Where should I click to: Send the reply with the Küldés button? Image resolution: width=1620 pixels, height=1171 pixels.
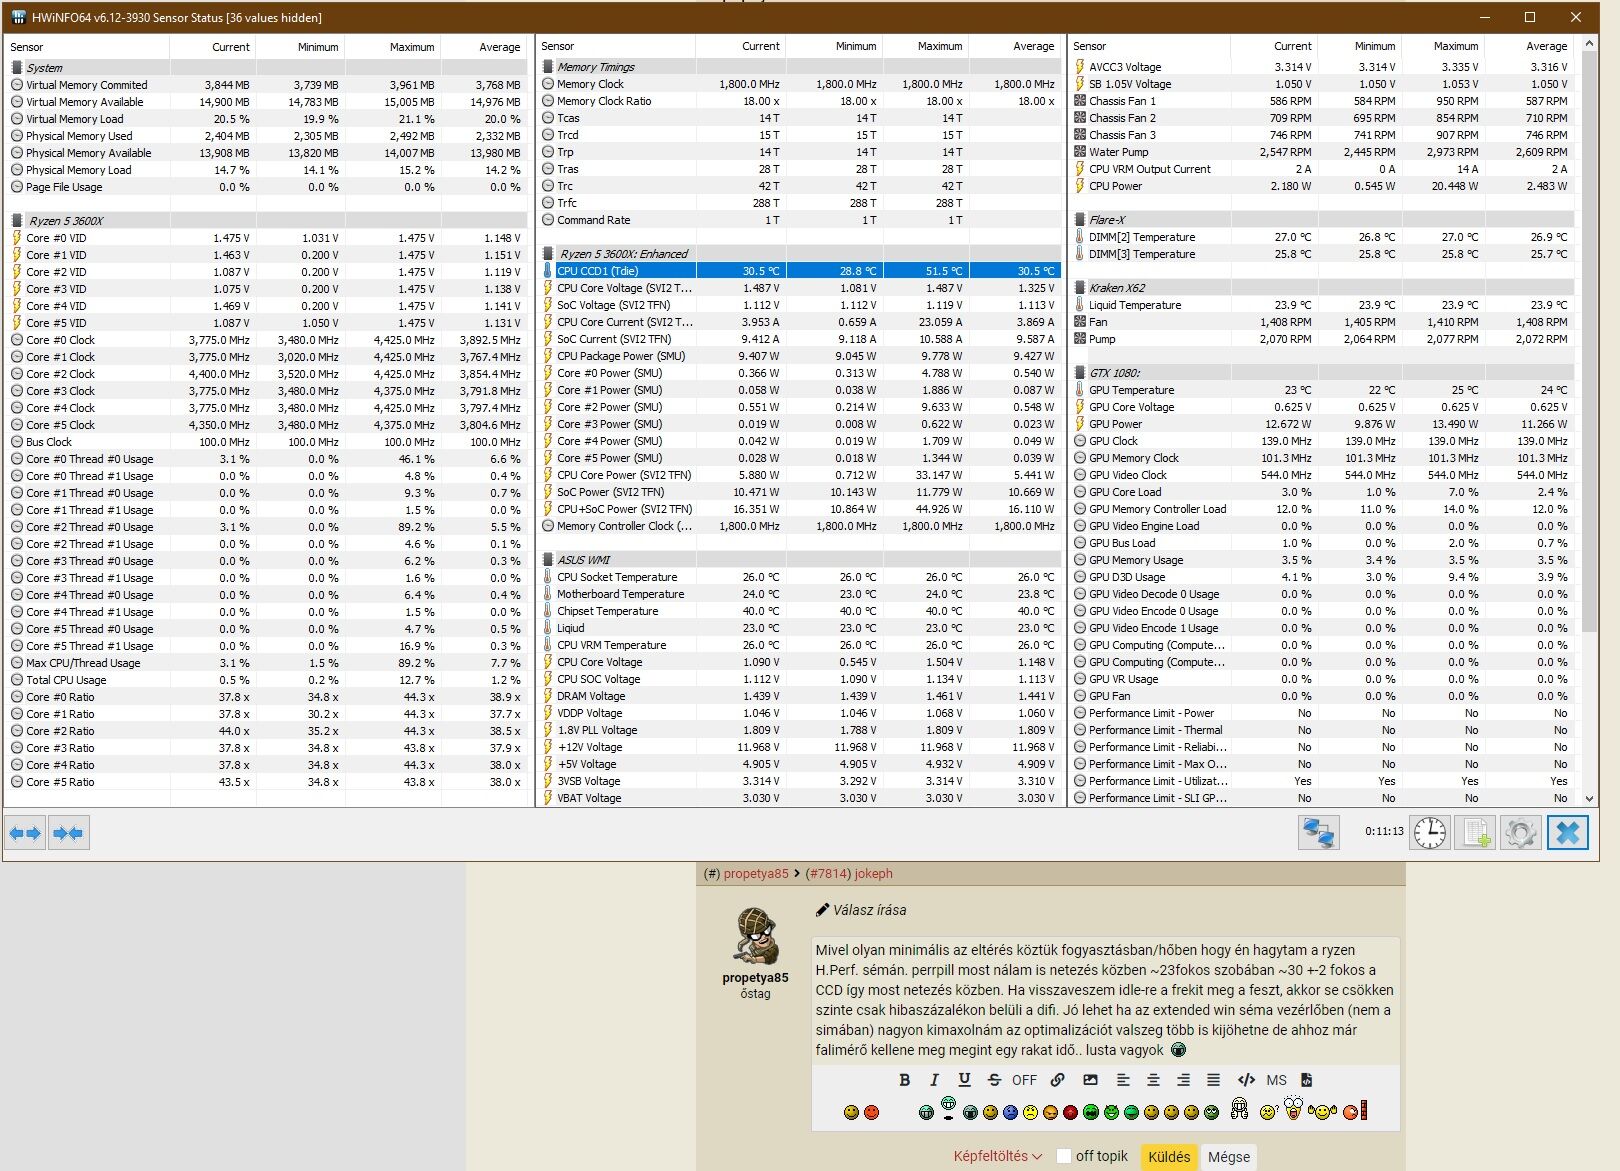click(1169, 1157)
